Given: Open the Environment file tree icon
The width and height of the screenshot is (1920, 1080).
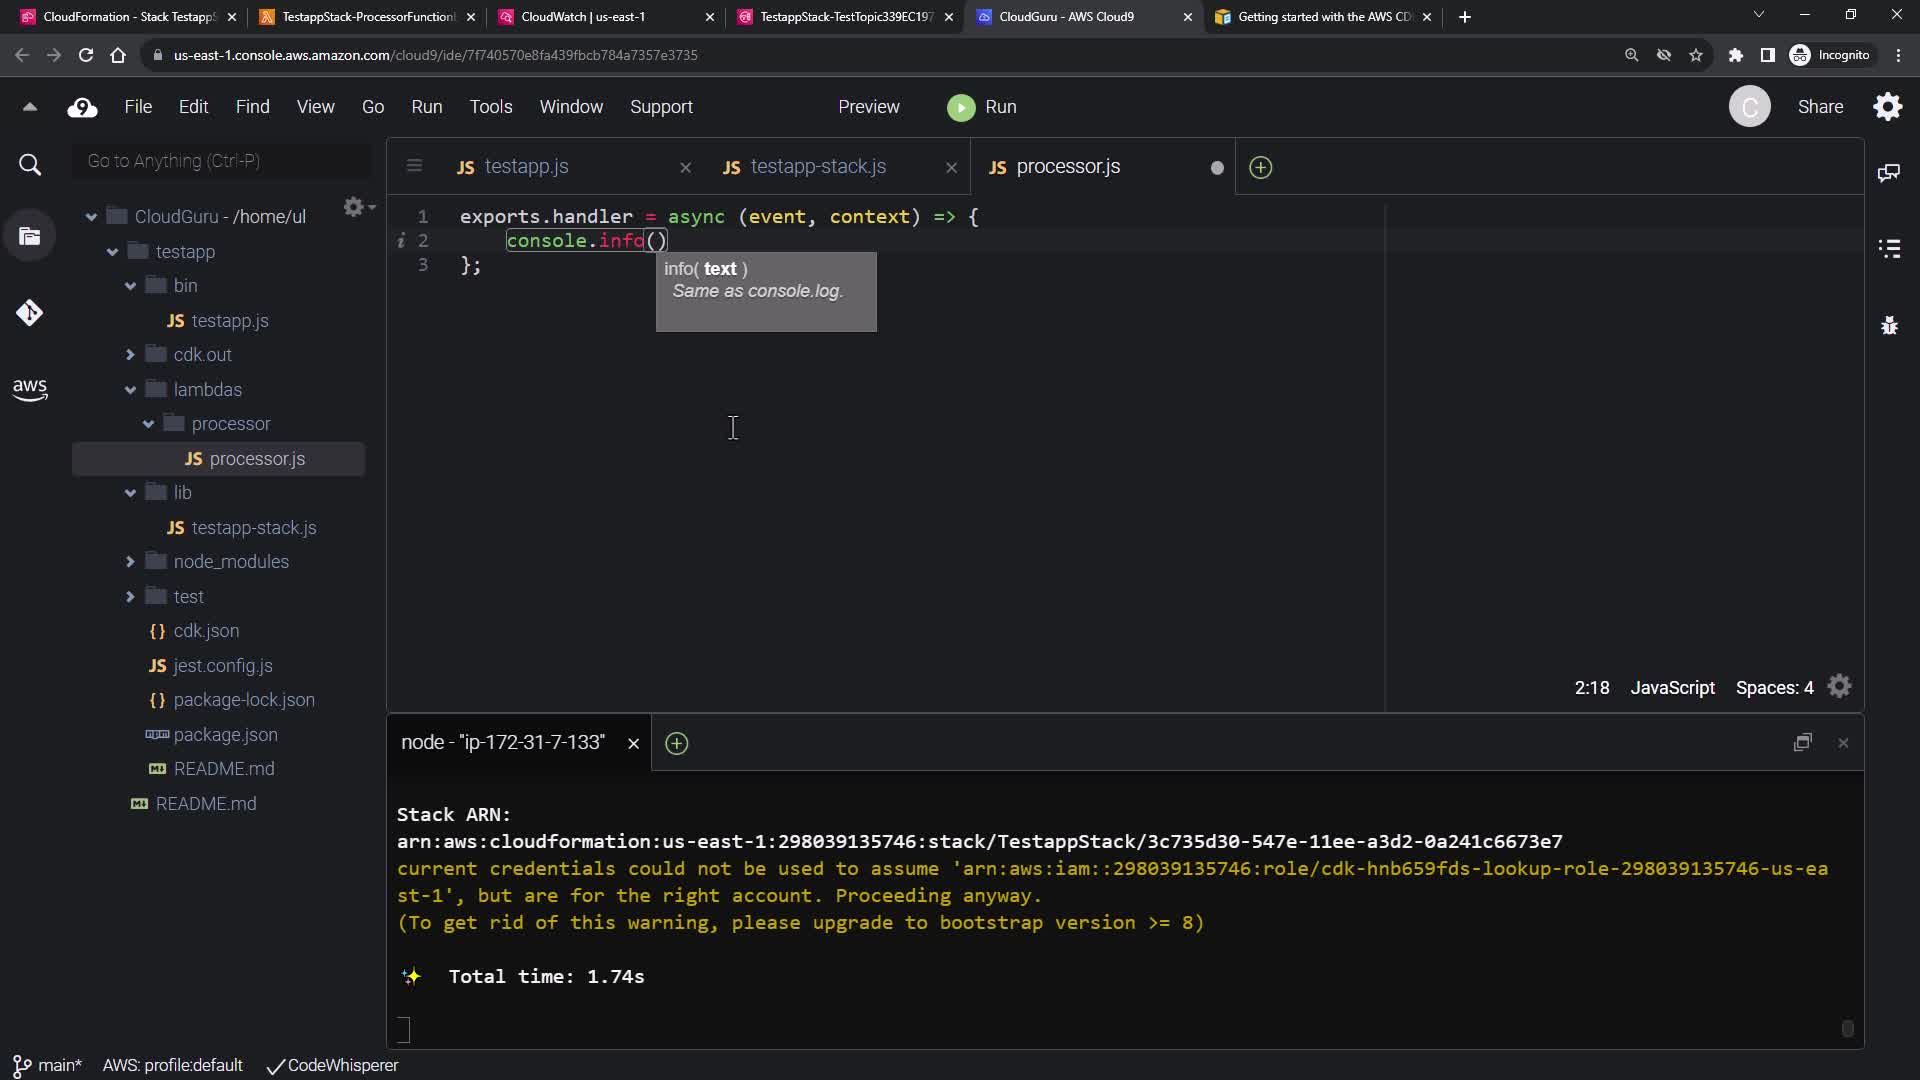Looking at the screenshot, I should point(30,237).
